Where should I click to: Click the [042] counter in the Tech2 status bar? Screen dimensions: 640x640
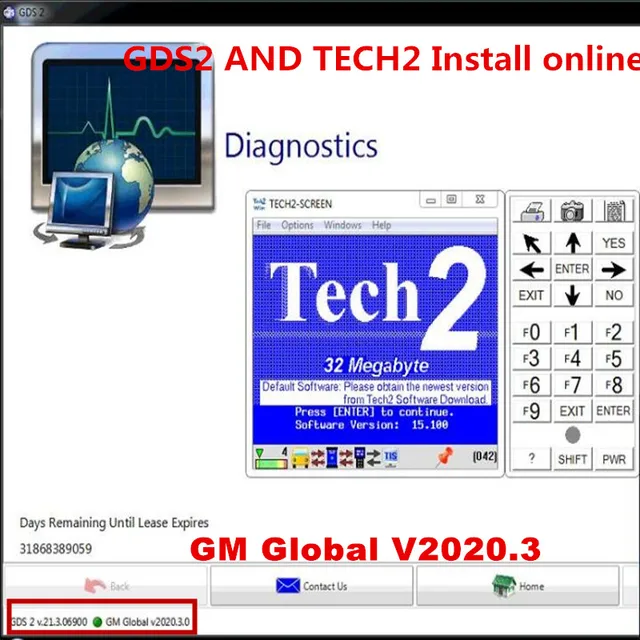coord(484,456)
